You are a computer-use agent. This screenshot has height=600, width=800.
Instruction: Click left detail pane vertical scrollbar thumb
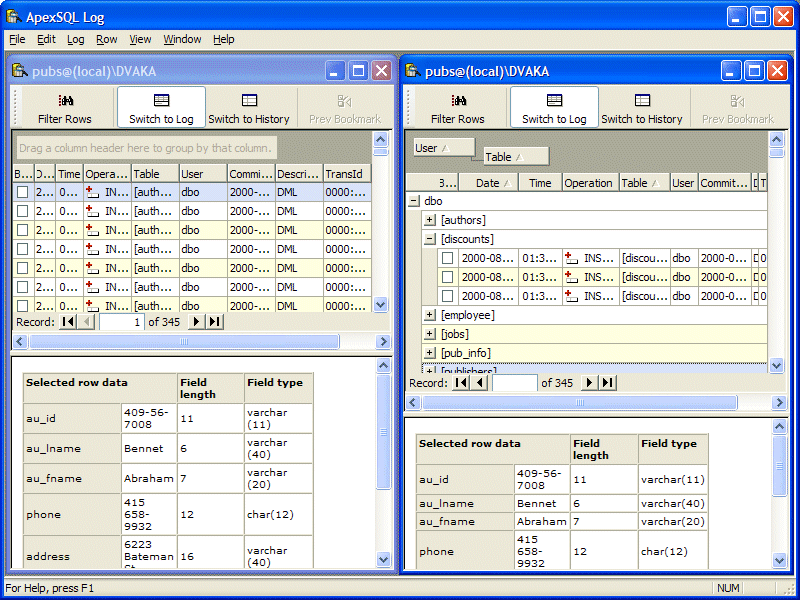384,432
